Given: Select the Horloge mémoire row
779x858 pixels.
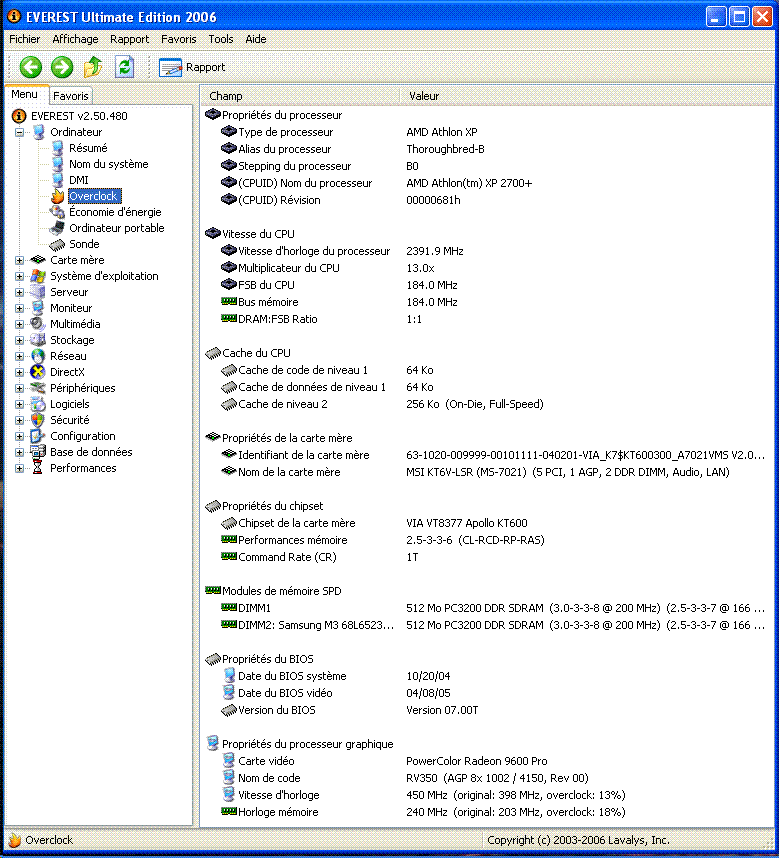Looking at the screenshot, I should 486,812.
